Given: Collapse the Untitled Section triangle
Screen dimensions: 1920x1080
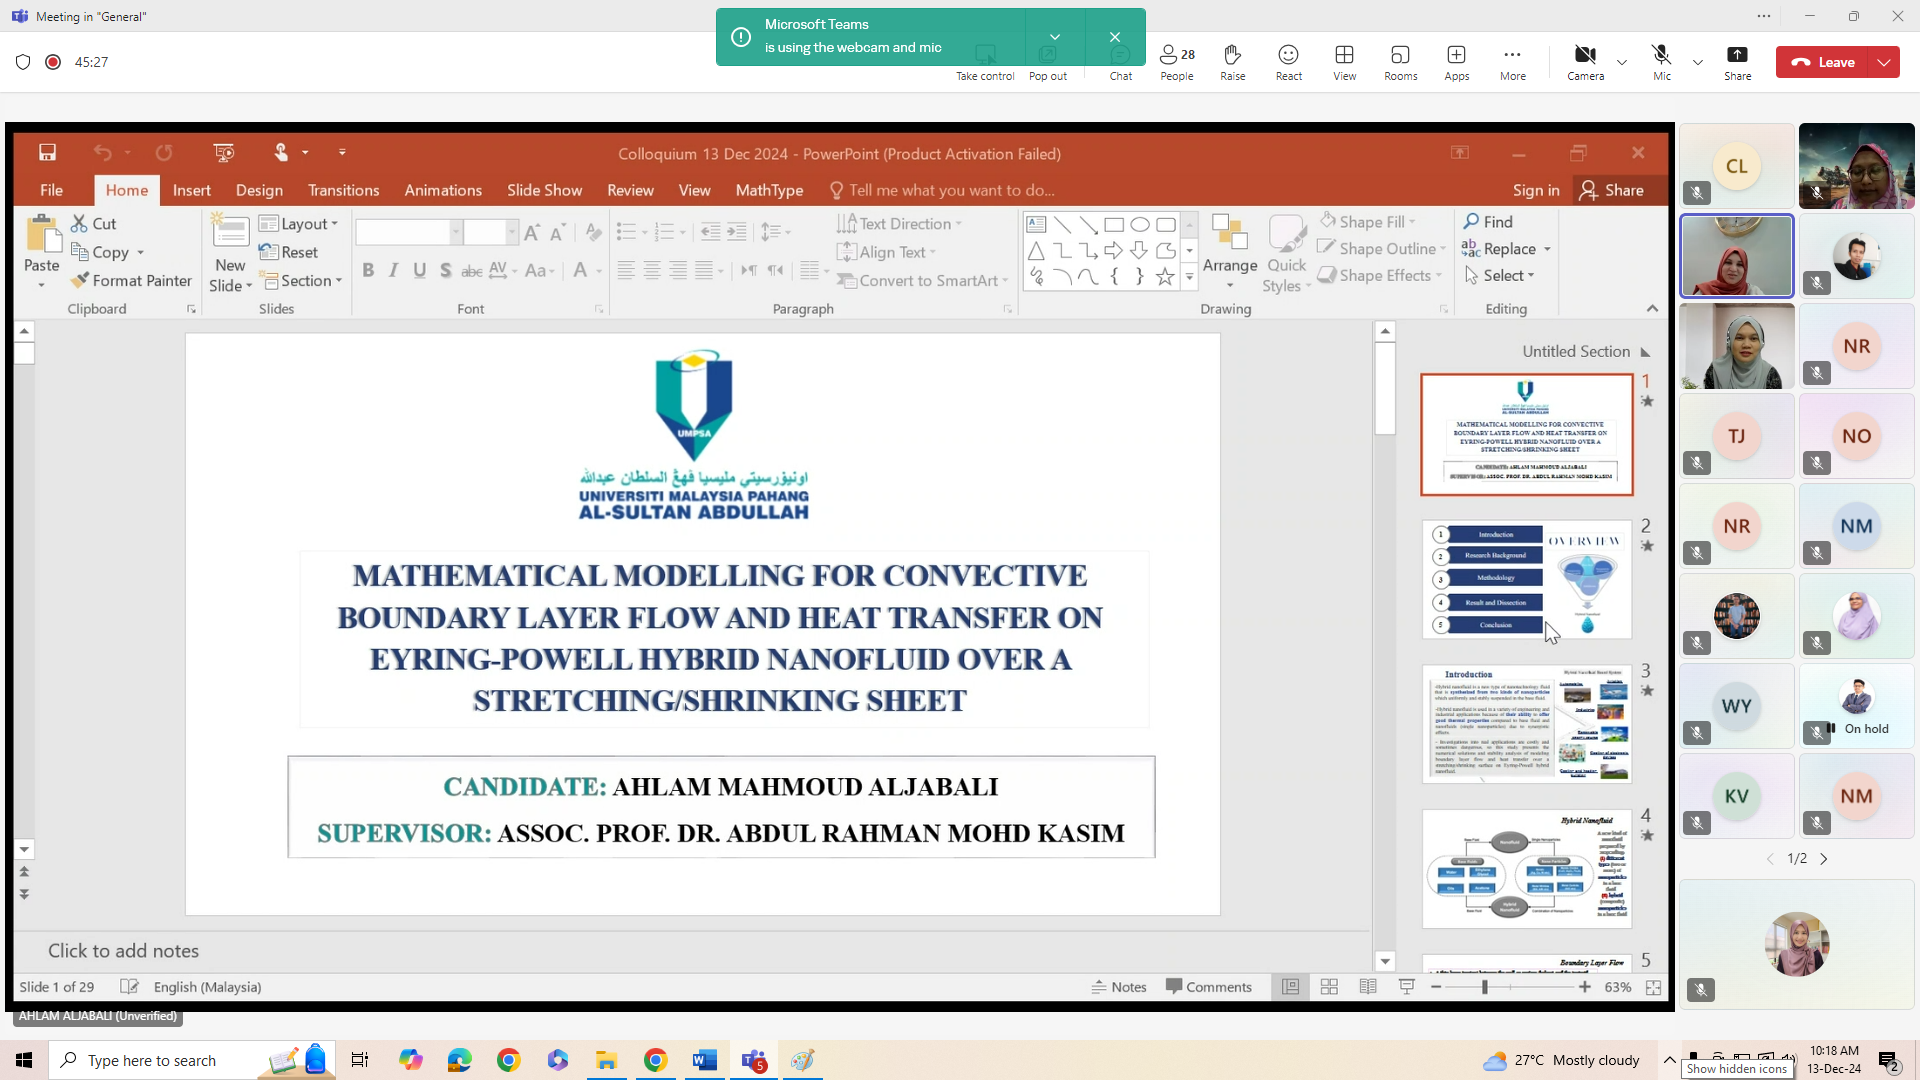Looking at the screenshot, I should click(1646, 352).
